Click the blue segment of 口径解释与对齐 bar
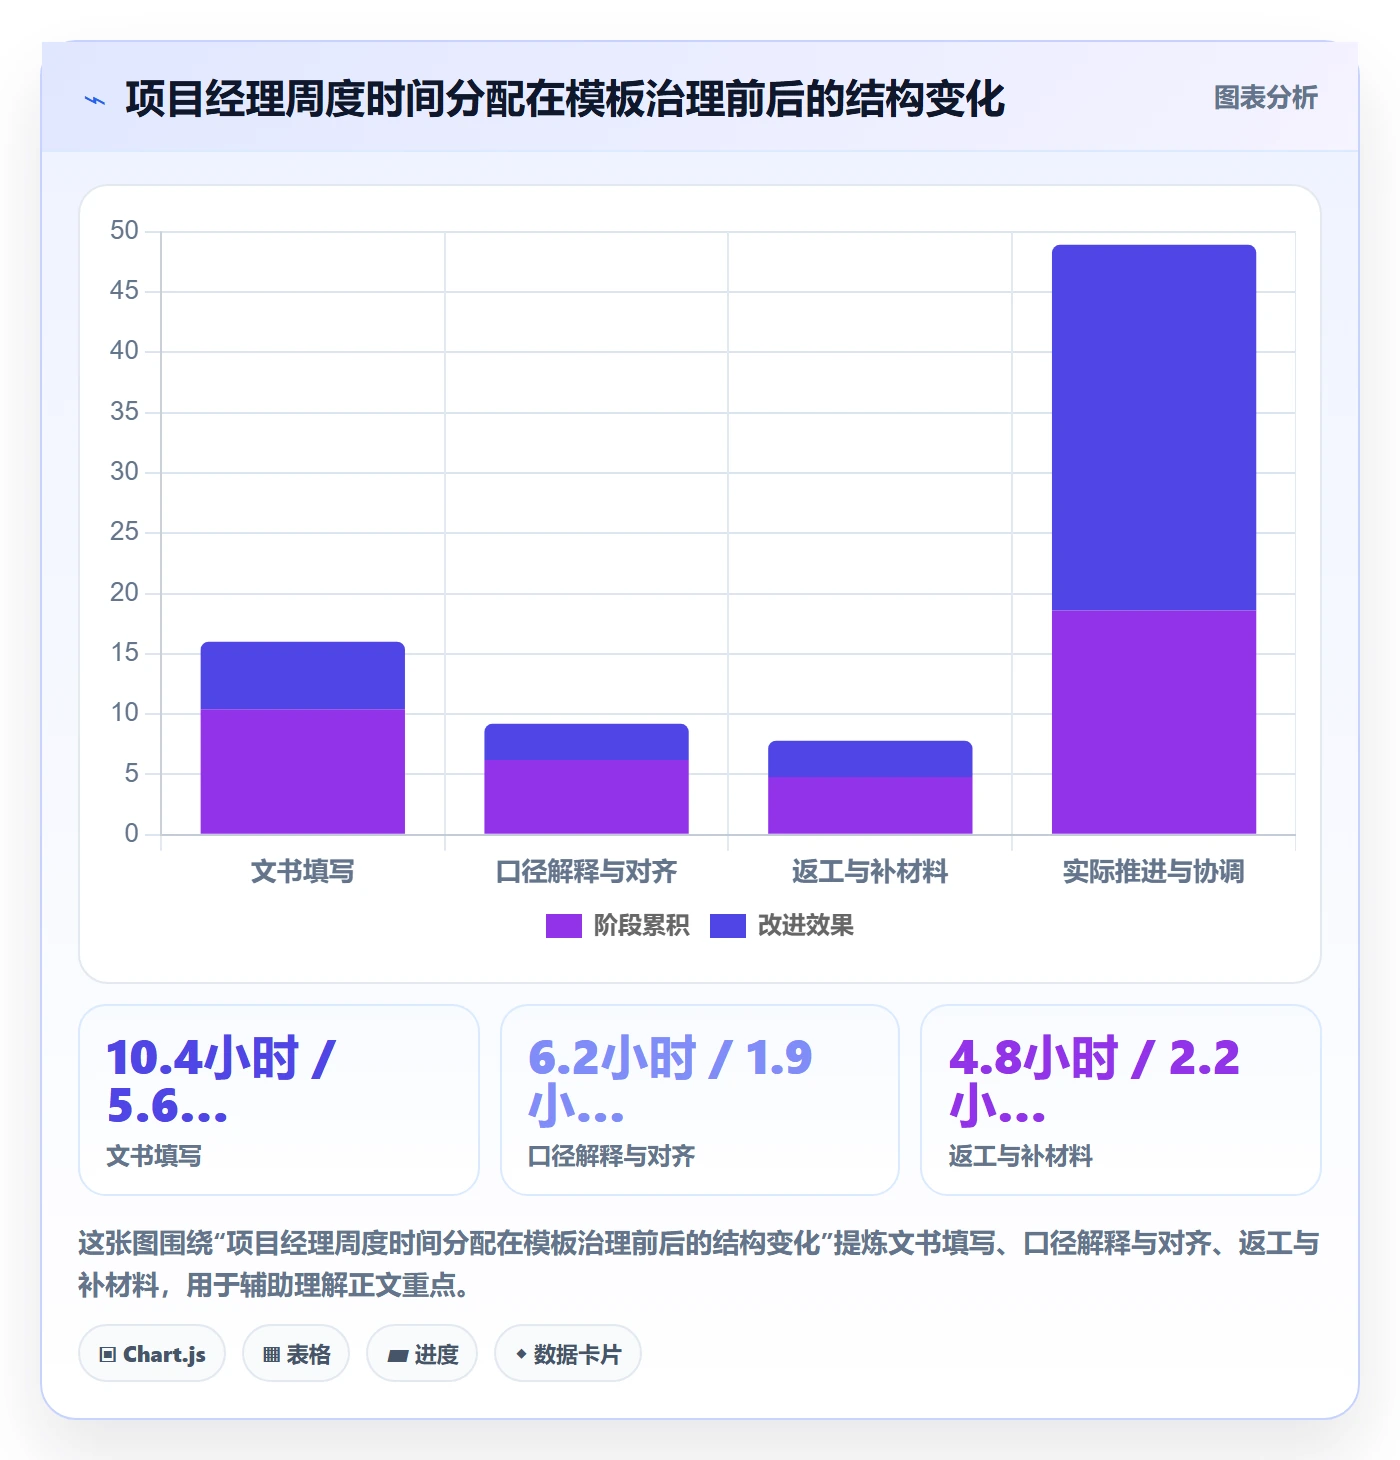Screen dimensions: 1400x1460 tap(586, 742)
